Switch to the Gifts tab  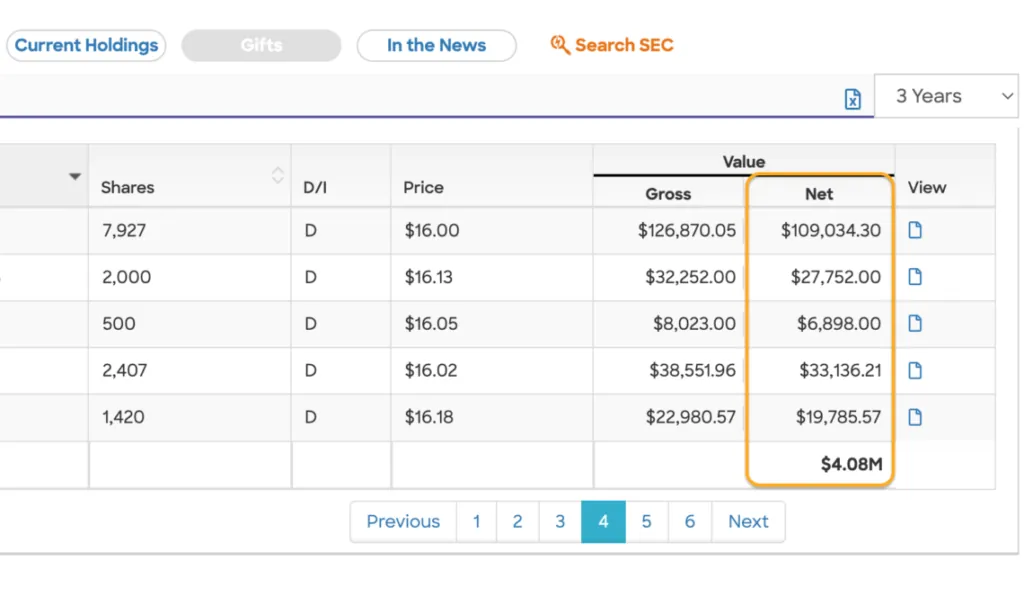[x=261, y=45]
